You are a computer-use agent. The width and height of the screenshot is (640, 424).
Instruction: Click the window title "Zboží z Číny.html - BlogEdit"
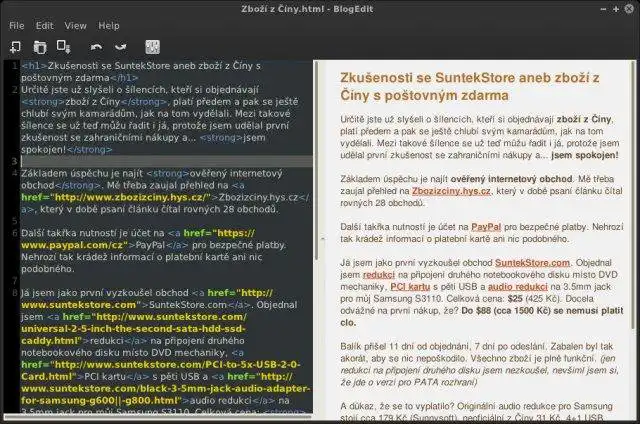[x=307, y=9]
